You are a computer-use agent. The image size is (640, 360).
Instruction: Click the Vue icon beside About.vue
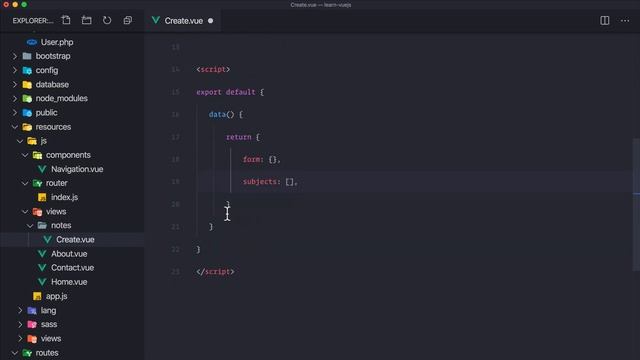click(x=42, y=254)
